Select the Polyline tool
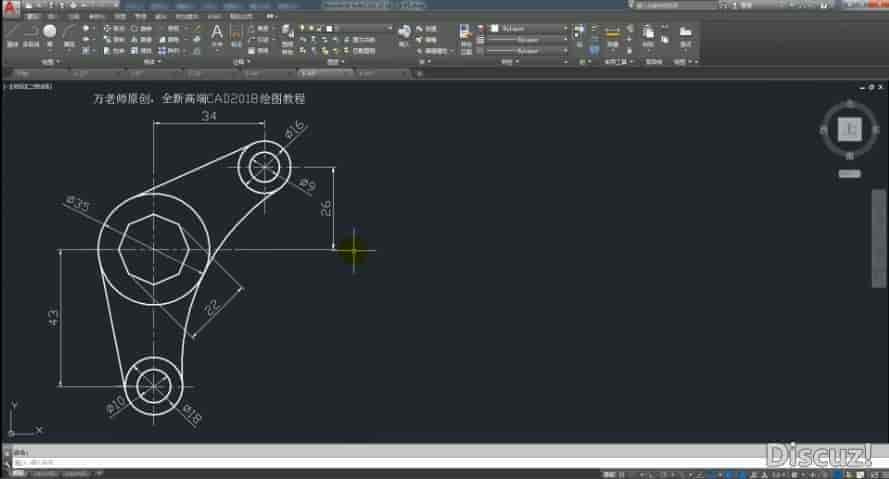The height and width of the screenshot is (479, 889). (x=31, y=35)
